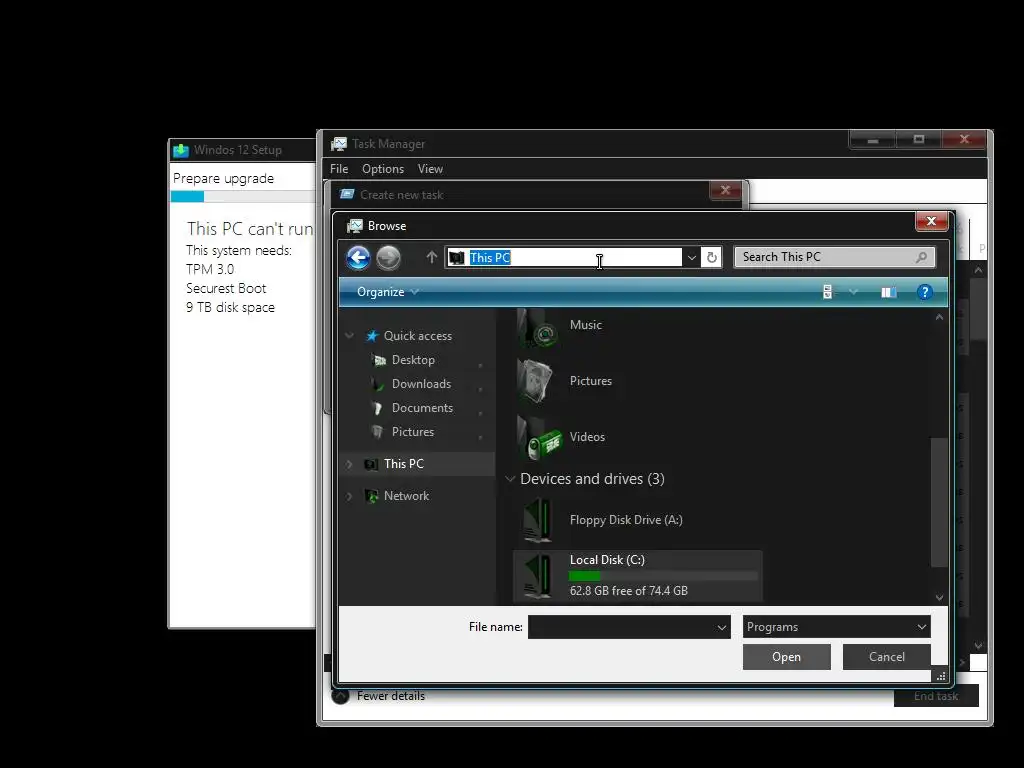Select the Floppy Disk Drive (A:) icon
Image resolution: width=1024 pixels, height=768 pixels.
(538, 520)
